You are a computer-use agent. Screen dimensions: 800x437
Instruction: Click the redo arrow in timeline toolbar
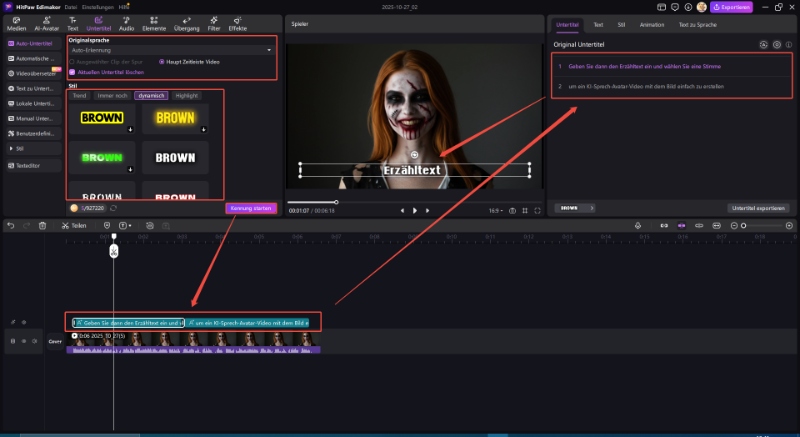pos(27,225)
